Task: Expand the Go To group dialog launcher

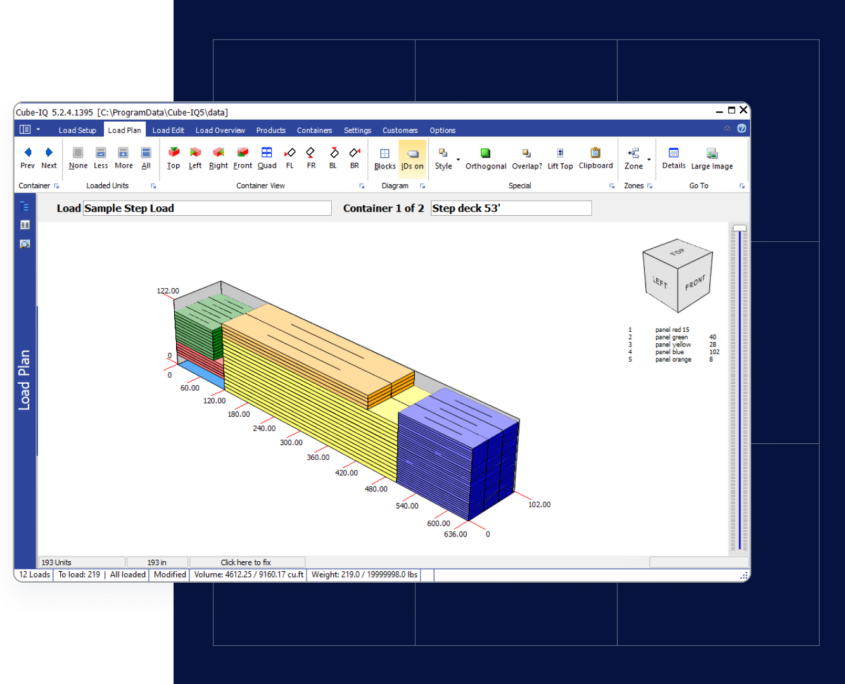Action: (x=742, y=186)
